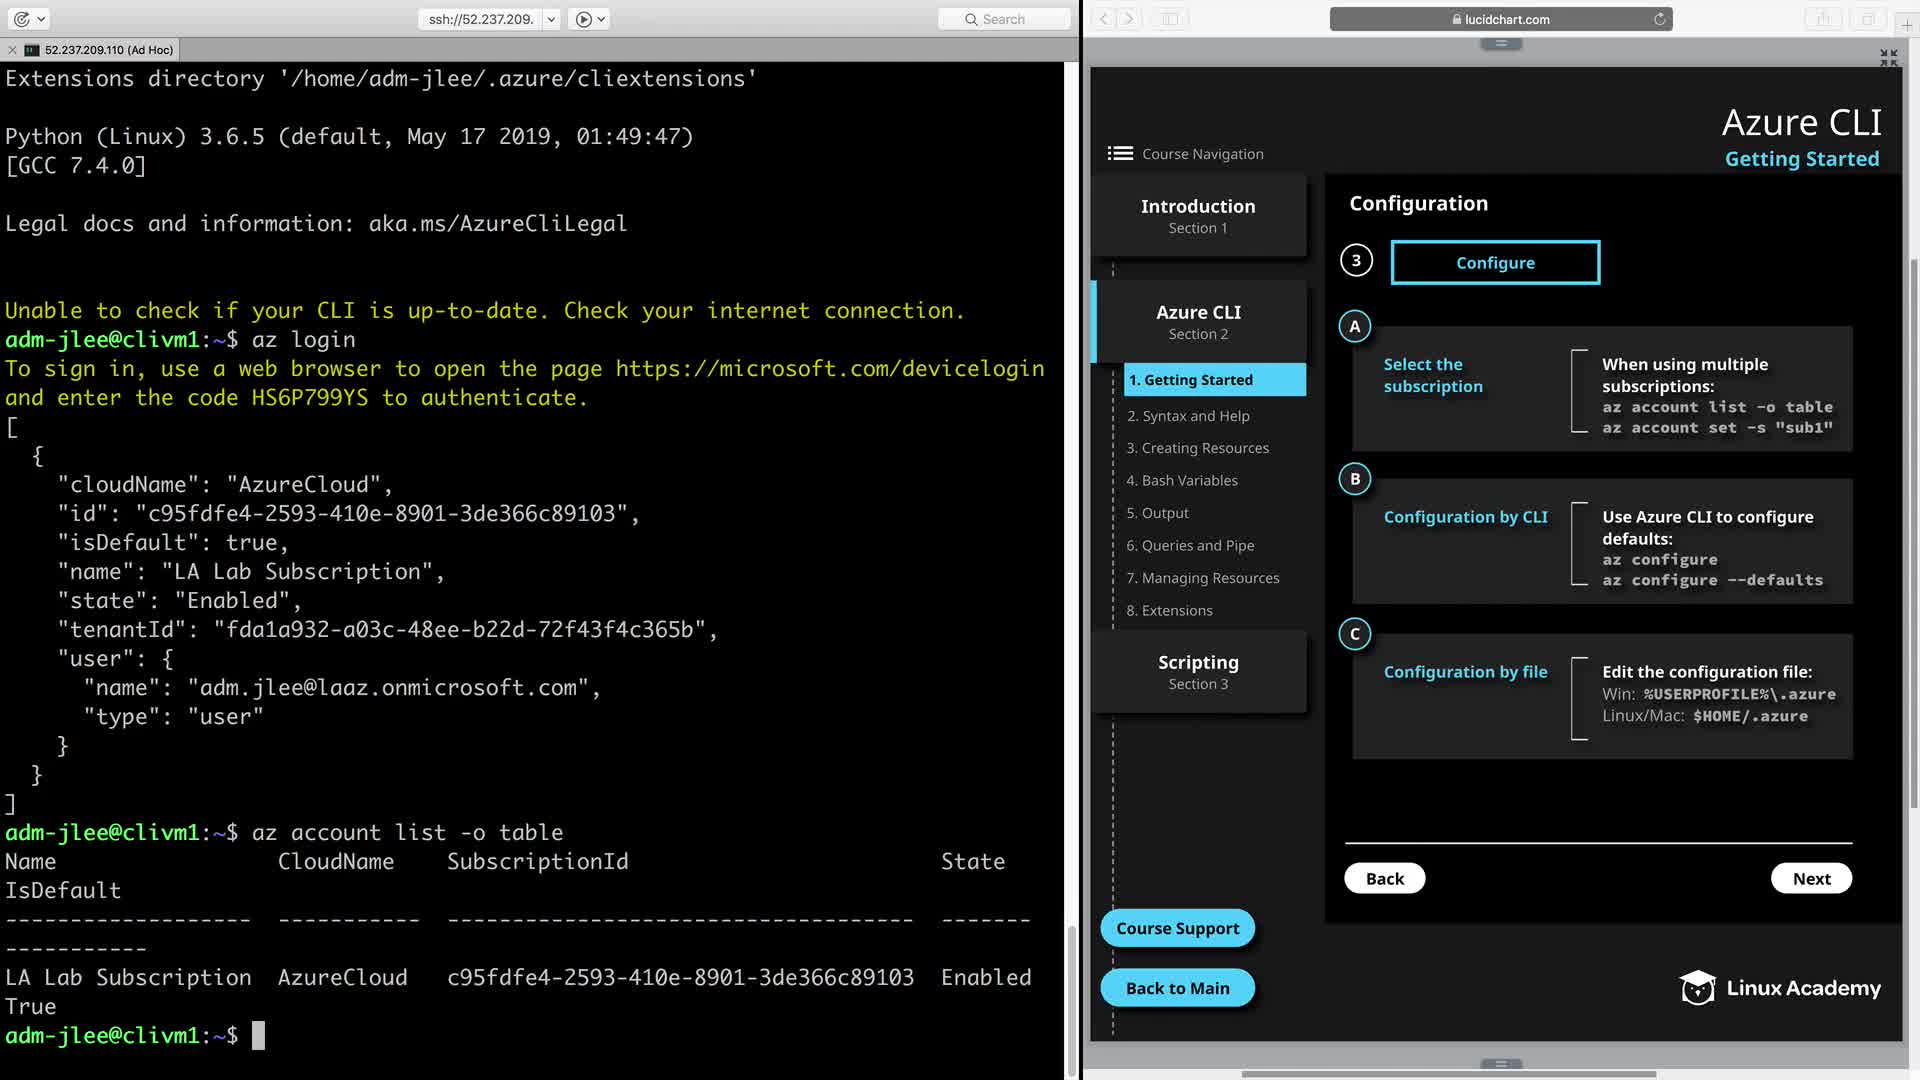Click the Safari share icon

[1823, 19]
